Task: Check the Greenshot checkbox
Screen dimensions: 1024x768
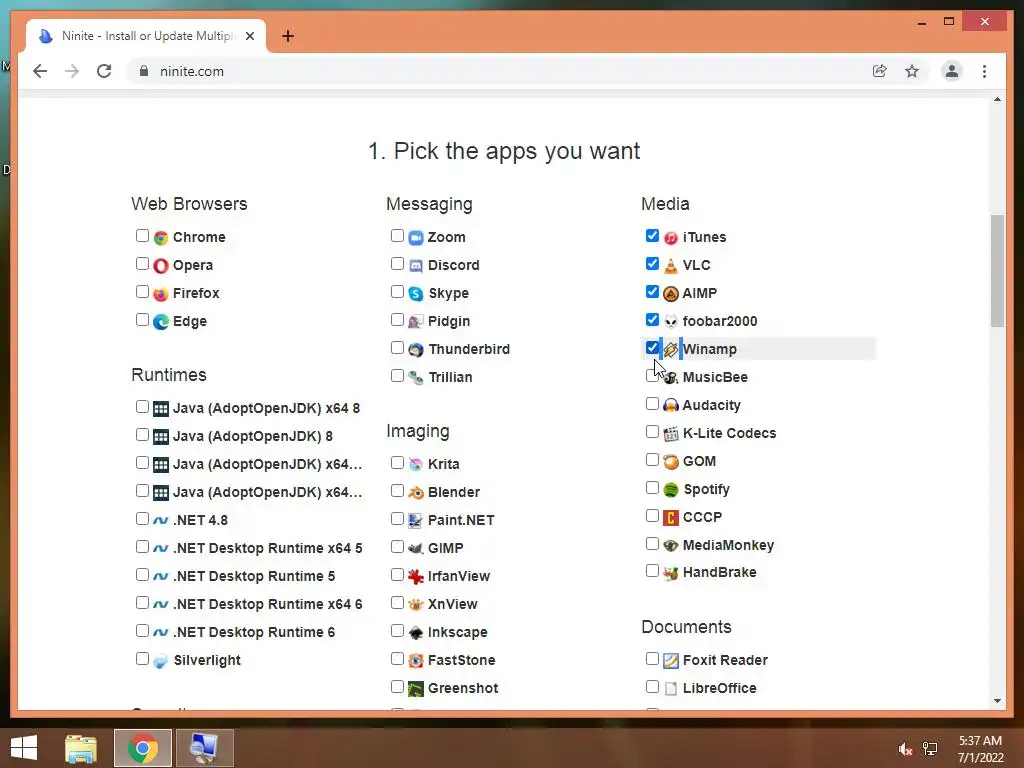Action: point(397,686)
